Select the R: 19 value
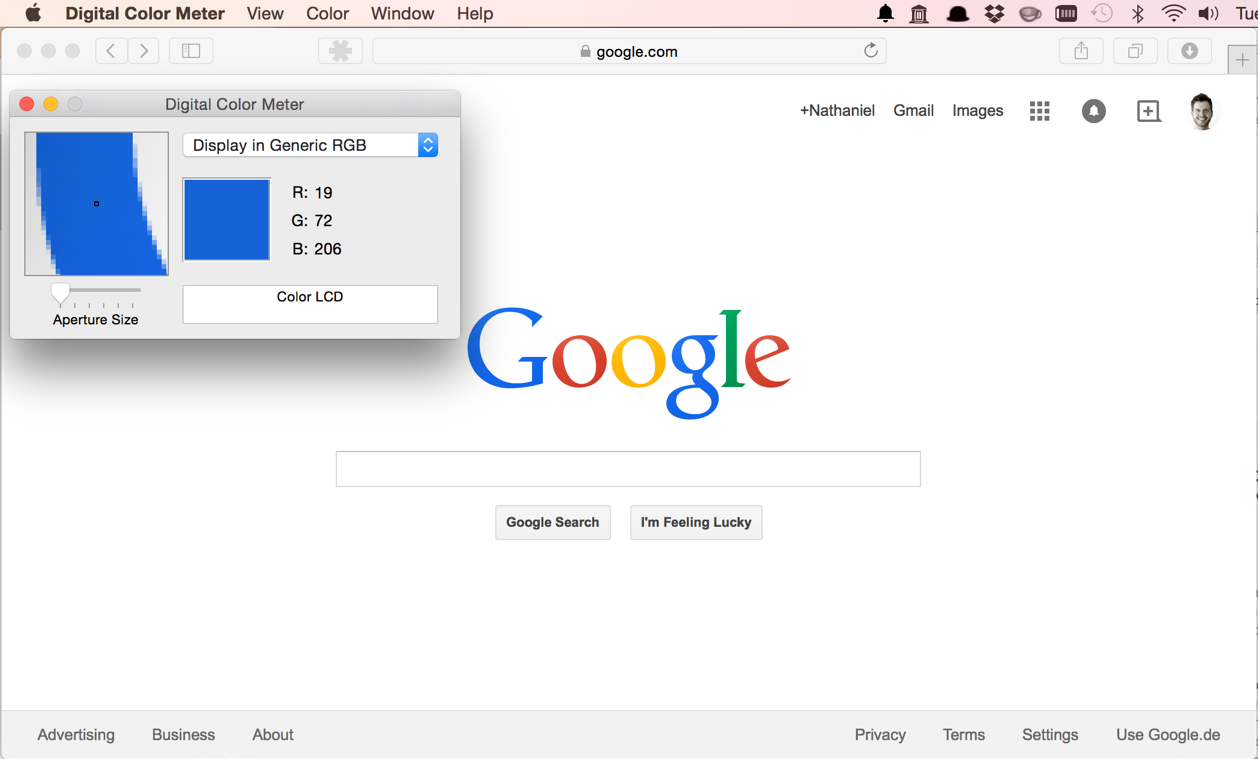This screenshot has width=1258, height=759. pos(312,193)
